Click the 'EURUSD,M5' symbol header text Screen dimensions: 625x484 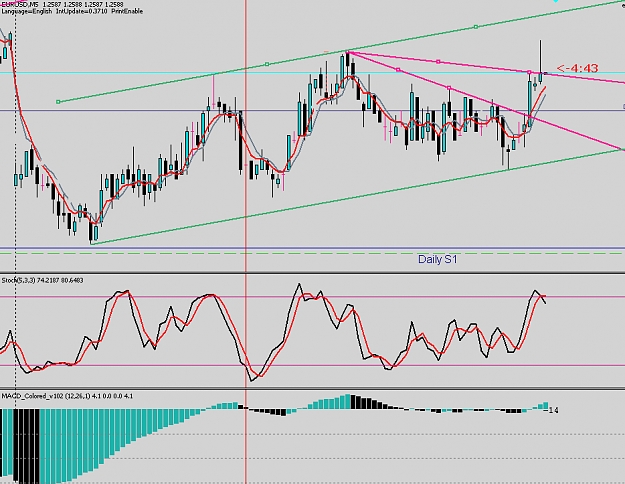point(20,4)
